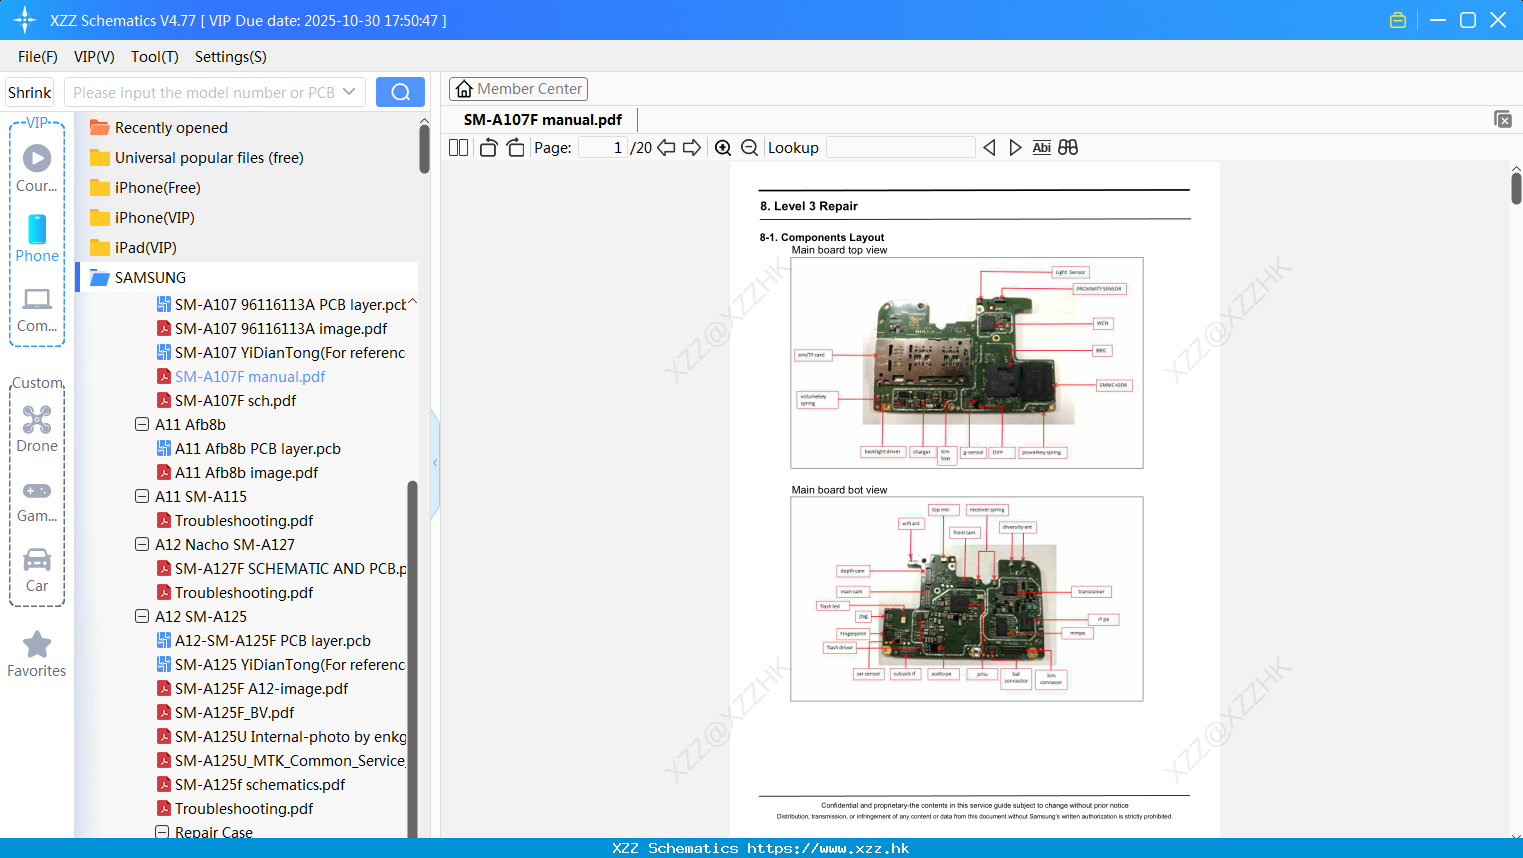The width and height of the screenshot is (1523, 858).
Task: Collapse the A11 SM-A115 node
Action: click(x=142, y=496)
